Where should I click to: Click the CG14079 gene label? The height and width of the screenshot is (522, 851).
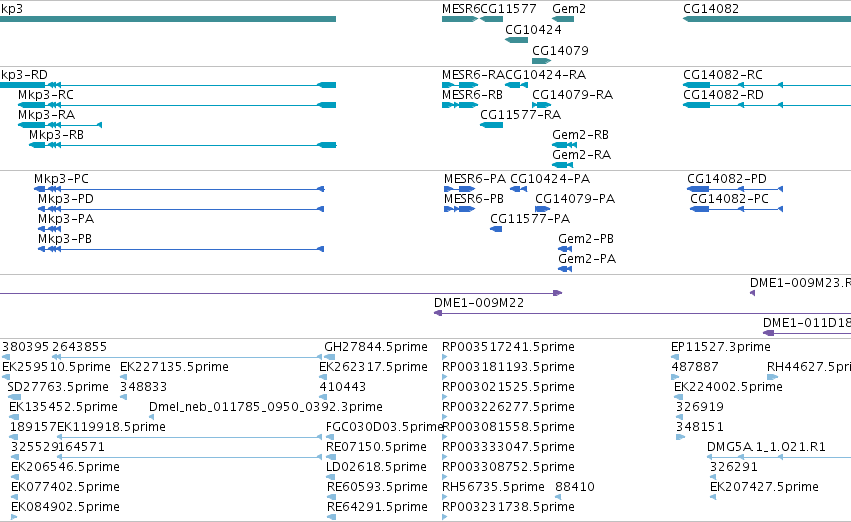click(x=560, y=50)
